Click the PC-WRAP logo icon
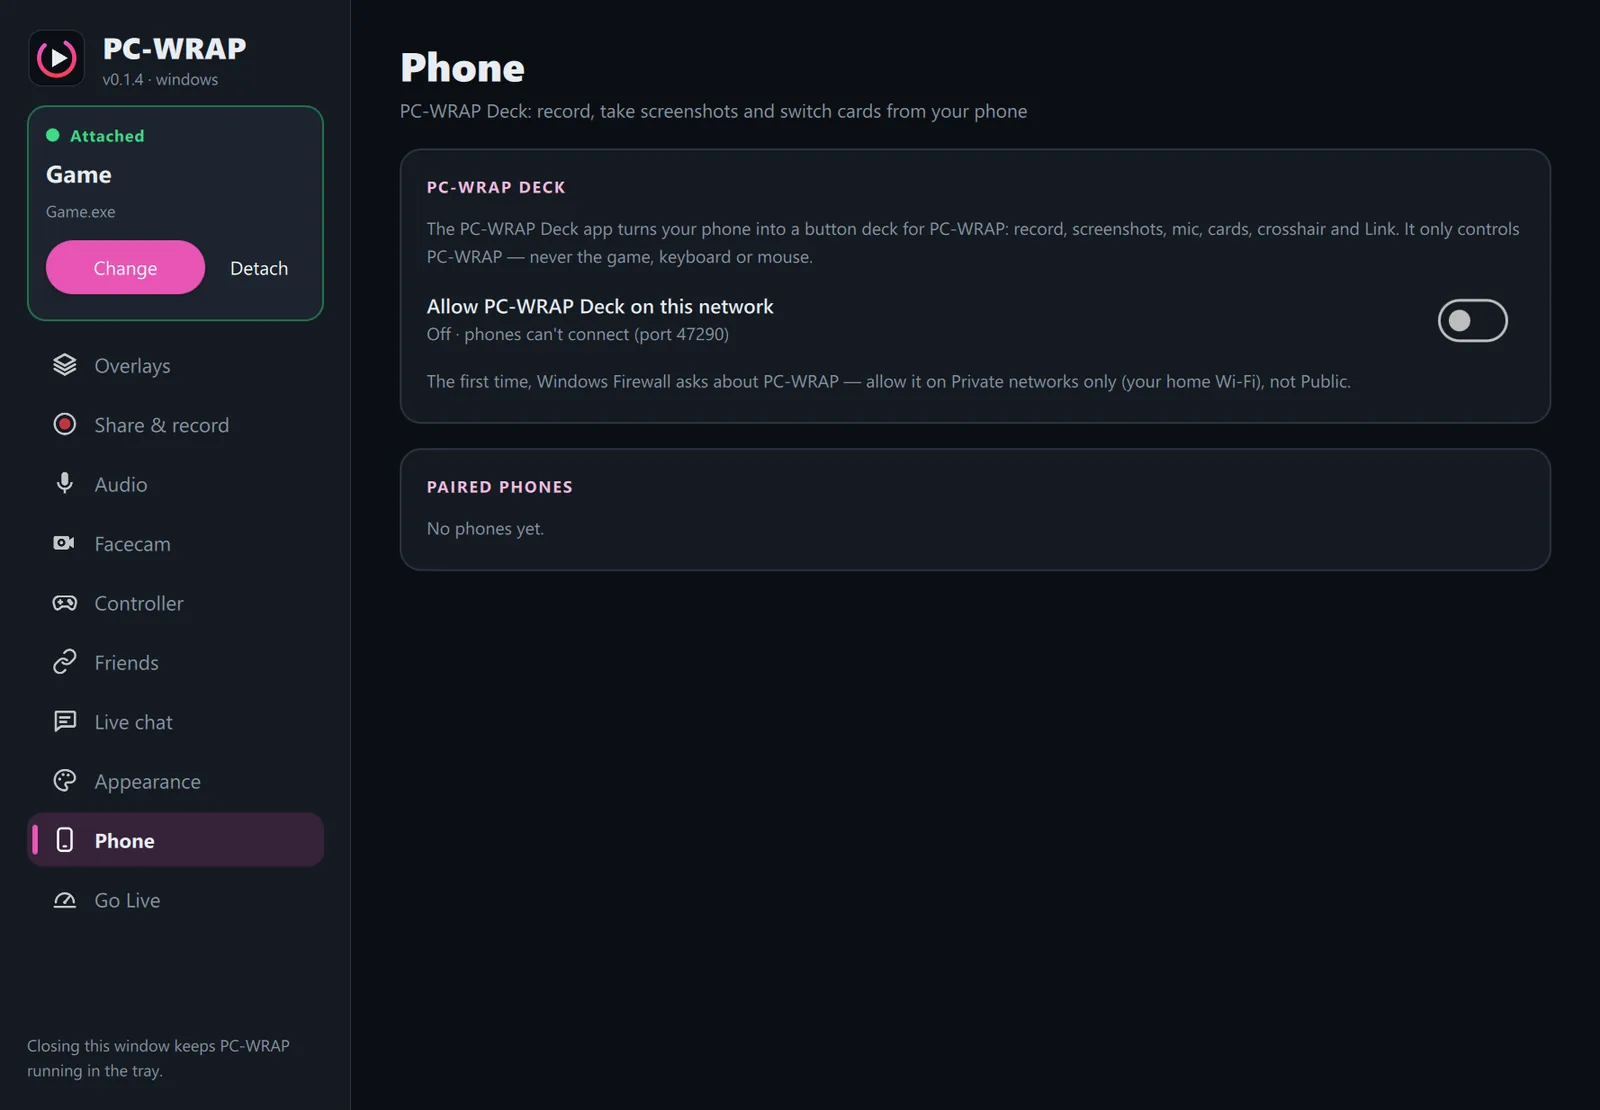This screenshot has width=1600, height=1110. [x=57, y=58]
